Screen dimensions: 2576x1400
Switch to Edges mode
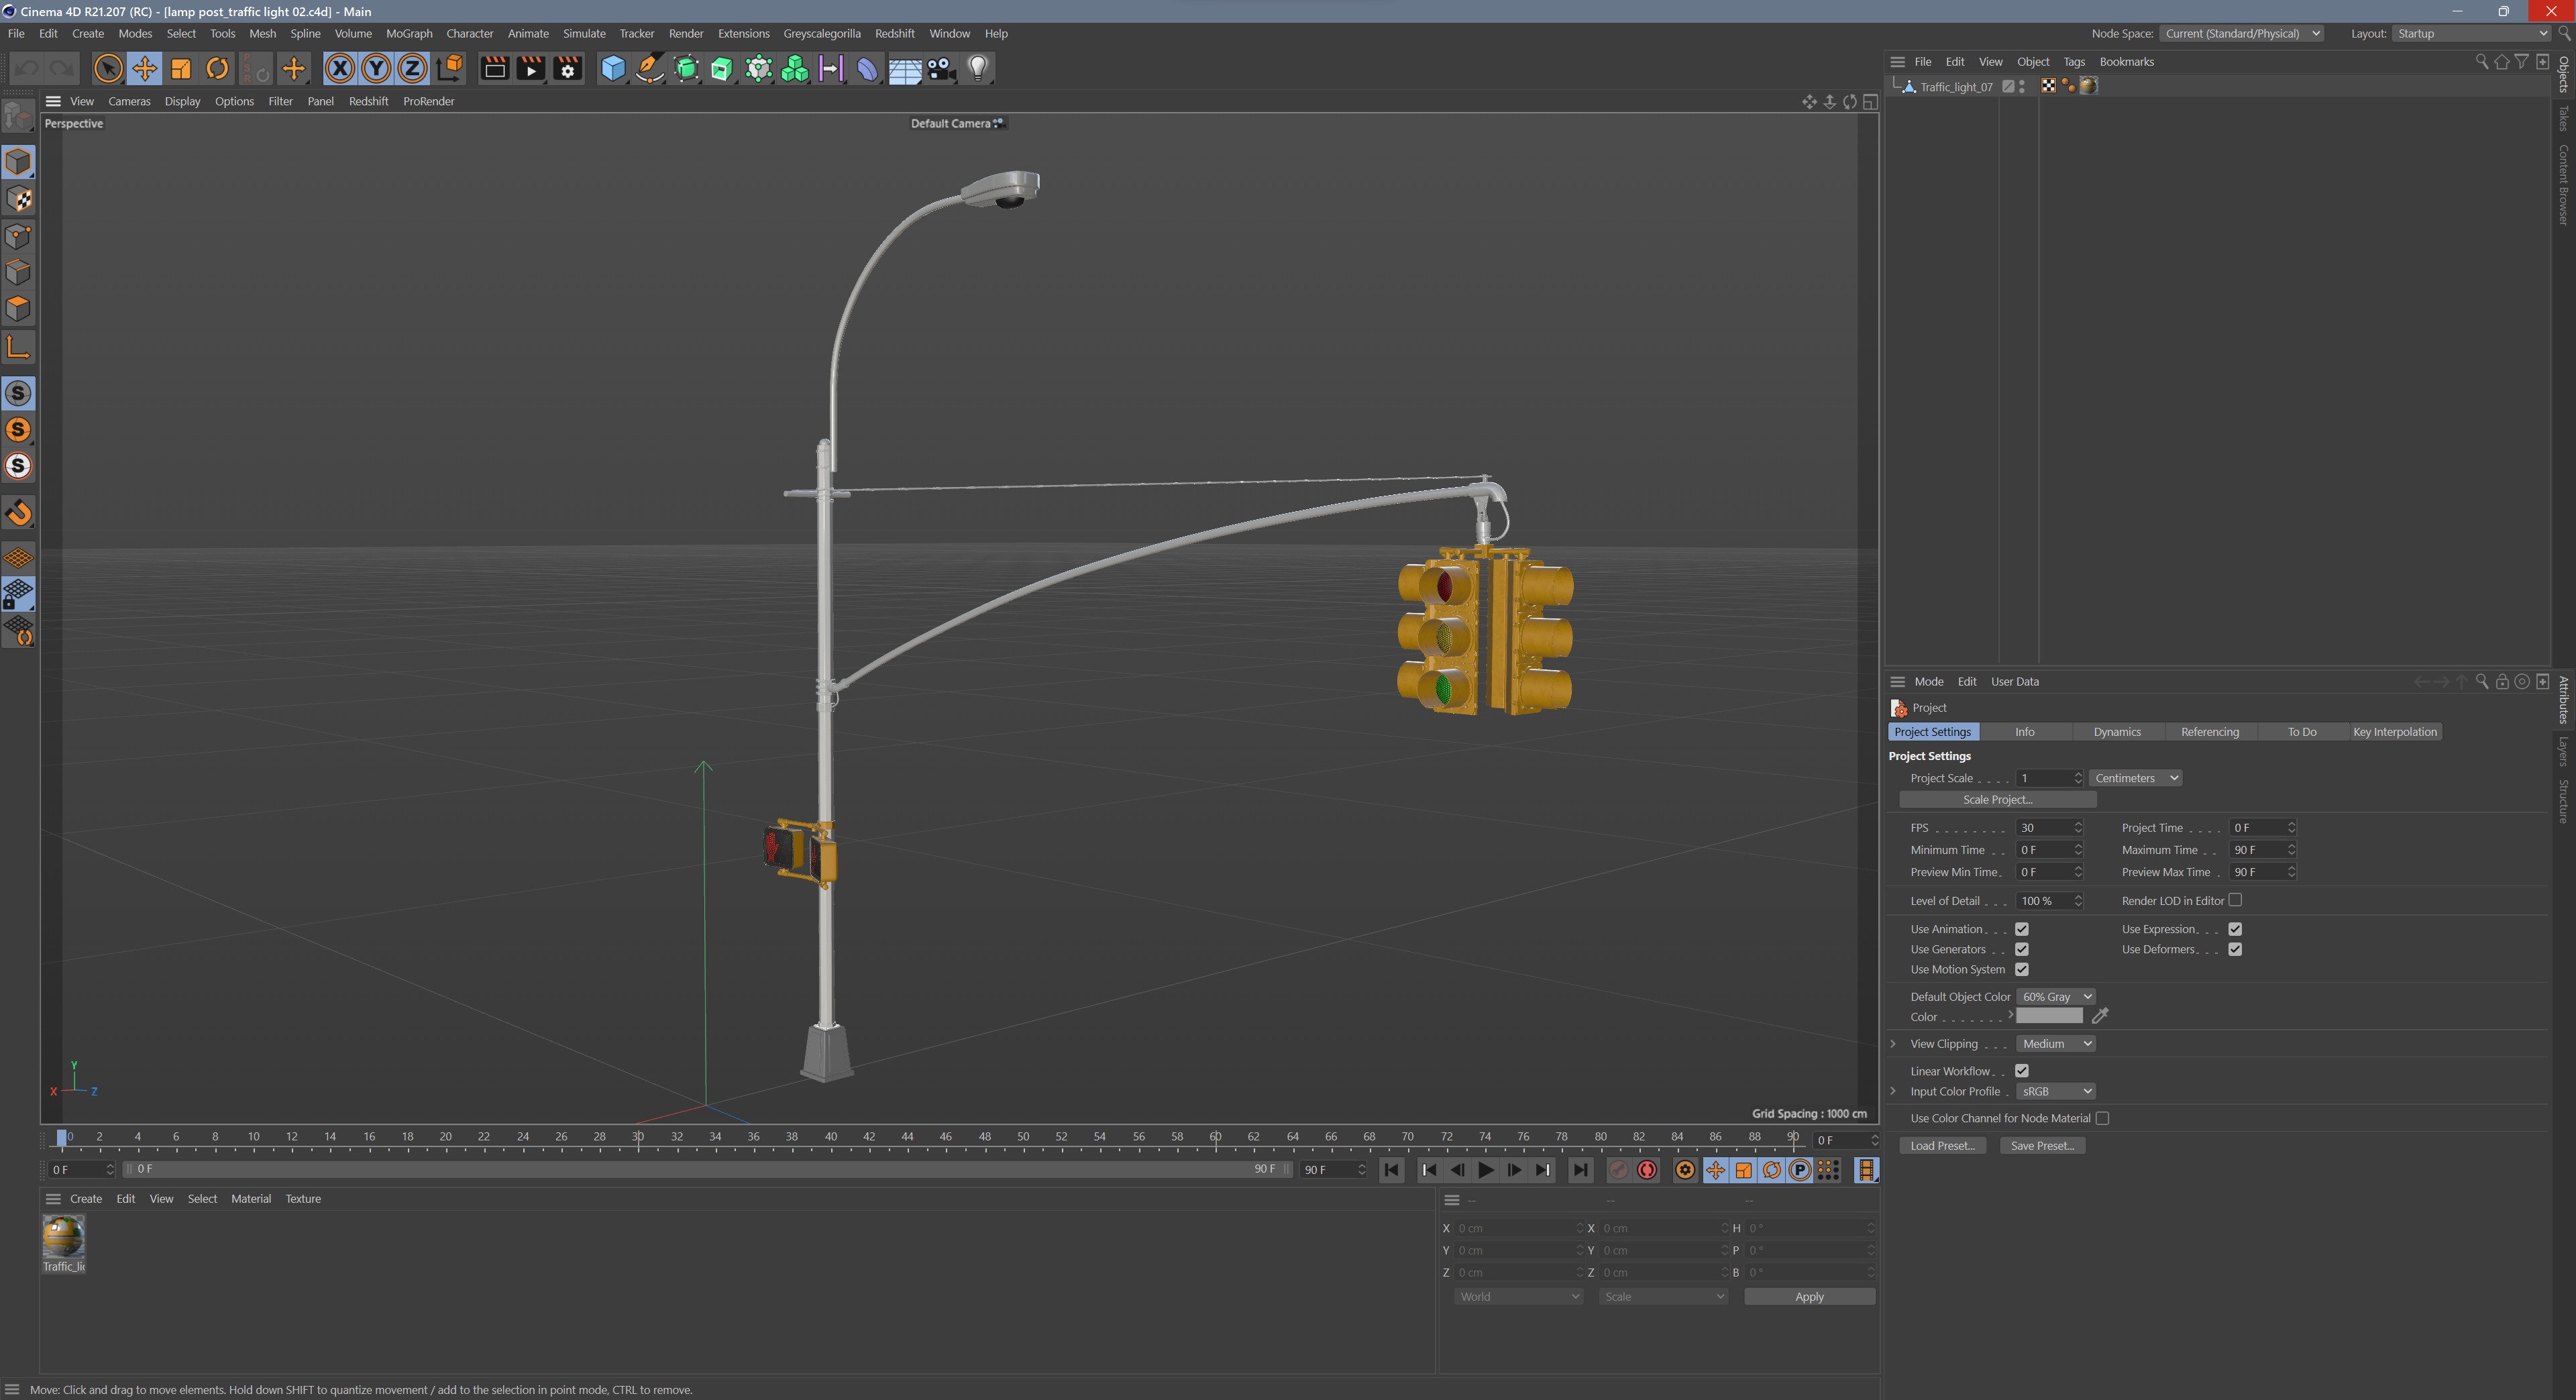point(18,272)
